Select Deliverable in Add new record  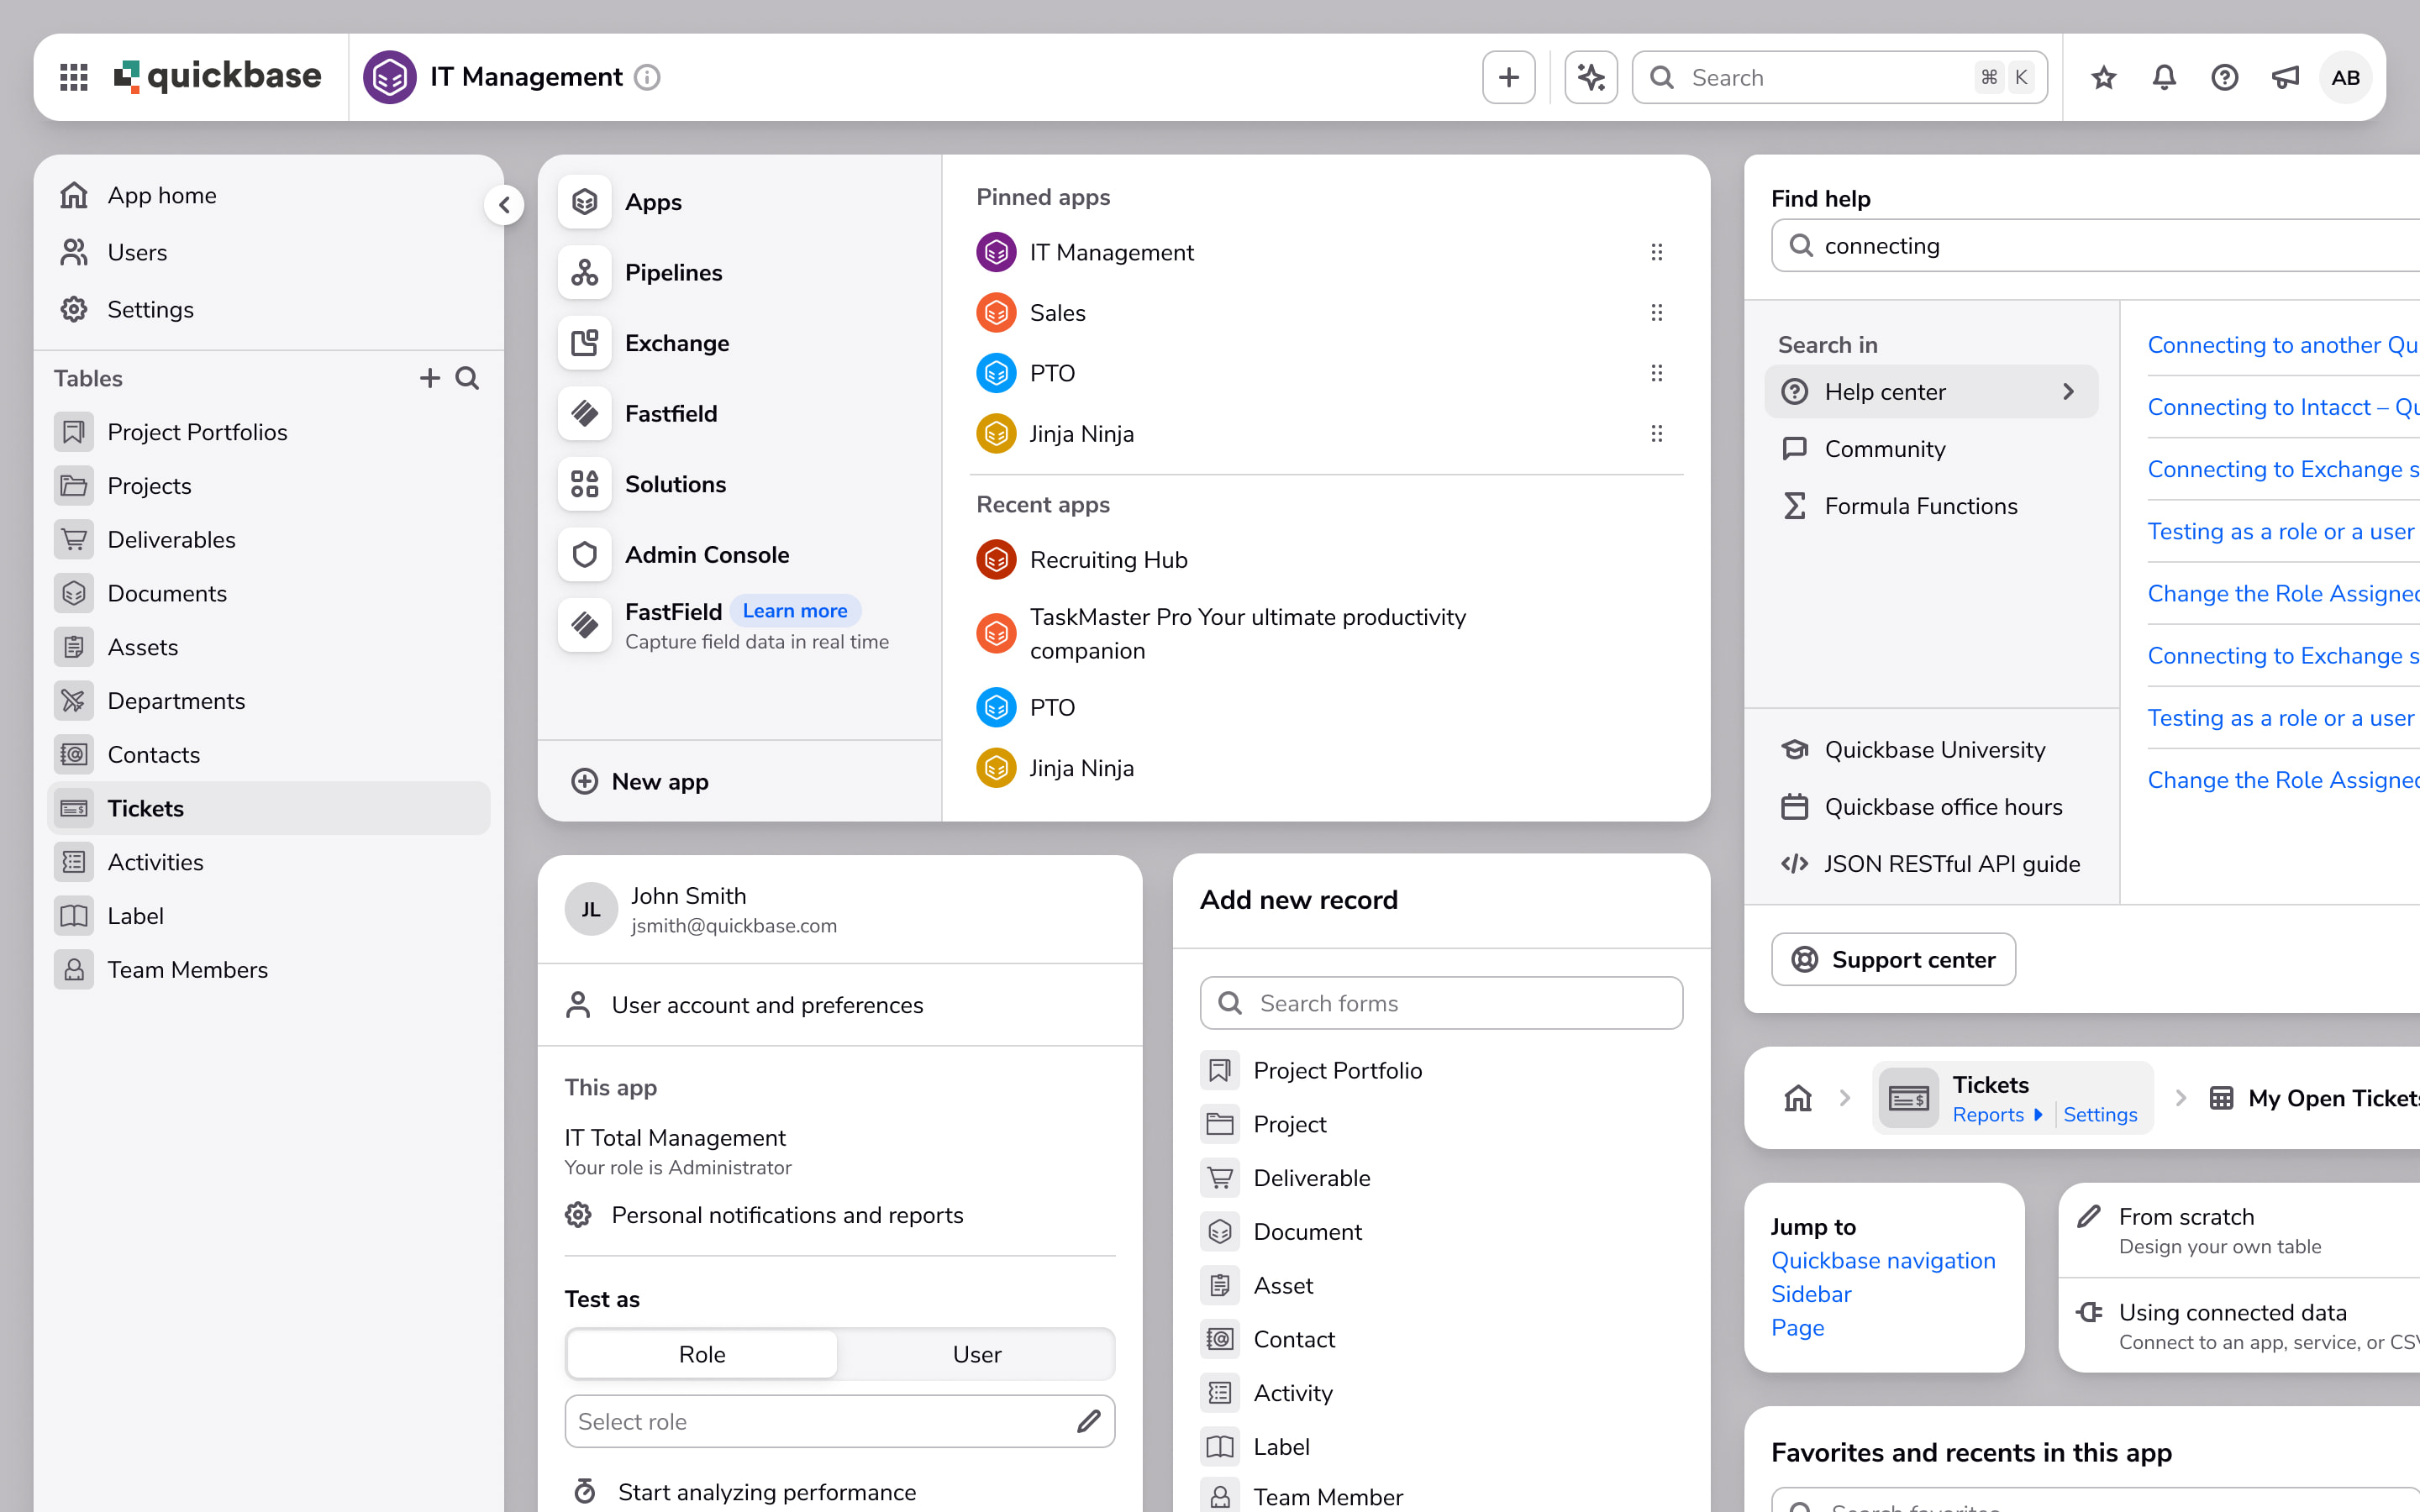pyautogui.click(x=1441, y=1178)
